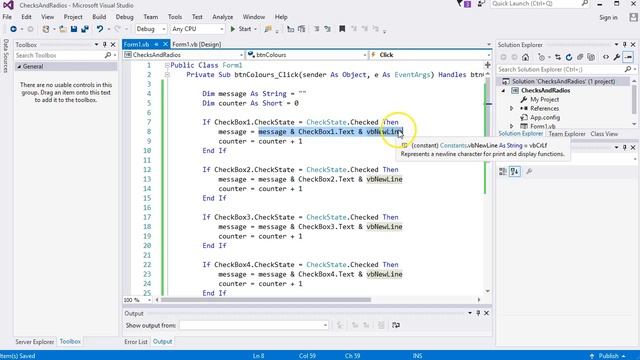Toggle Preview Selected Items in Solution Explorer

pos(628,57)
